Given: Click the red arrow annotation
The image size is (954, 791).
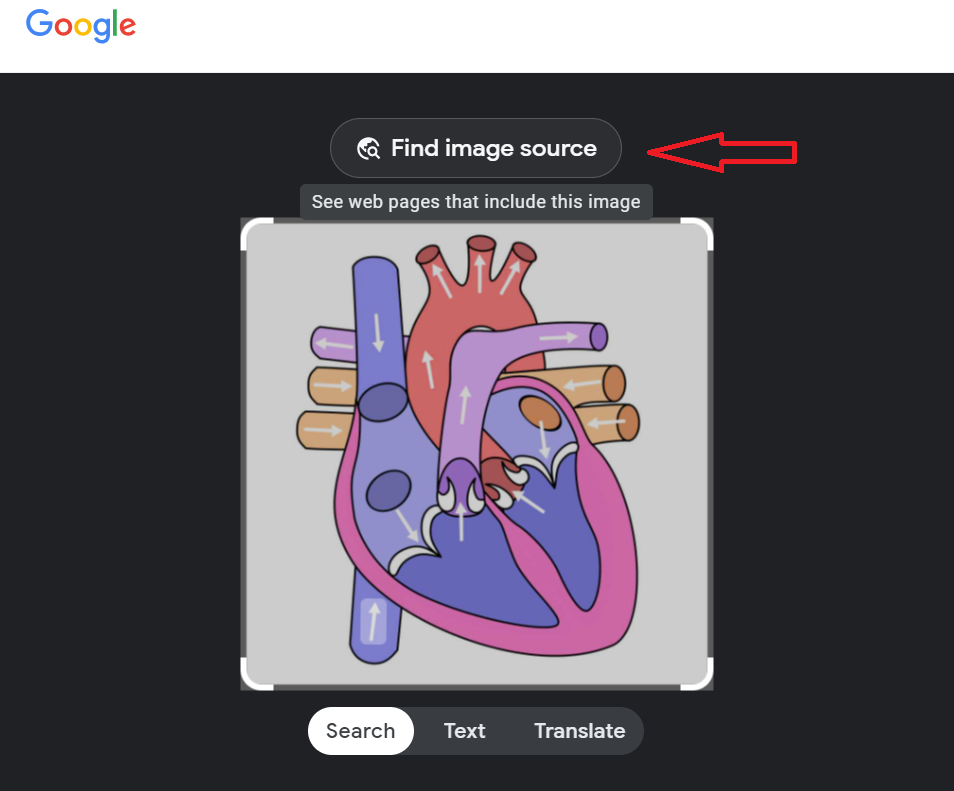Looking at the screenshot, I should click(722, 151).
